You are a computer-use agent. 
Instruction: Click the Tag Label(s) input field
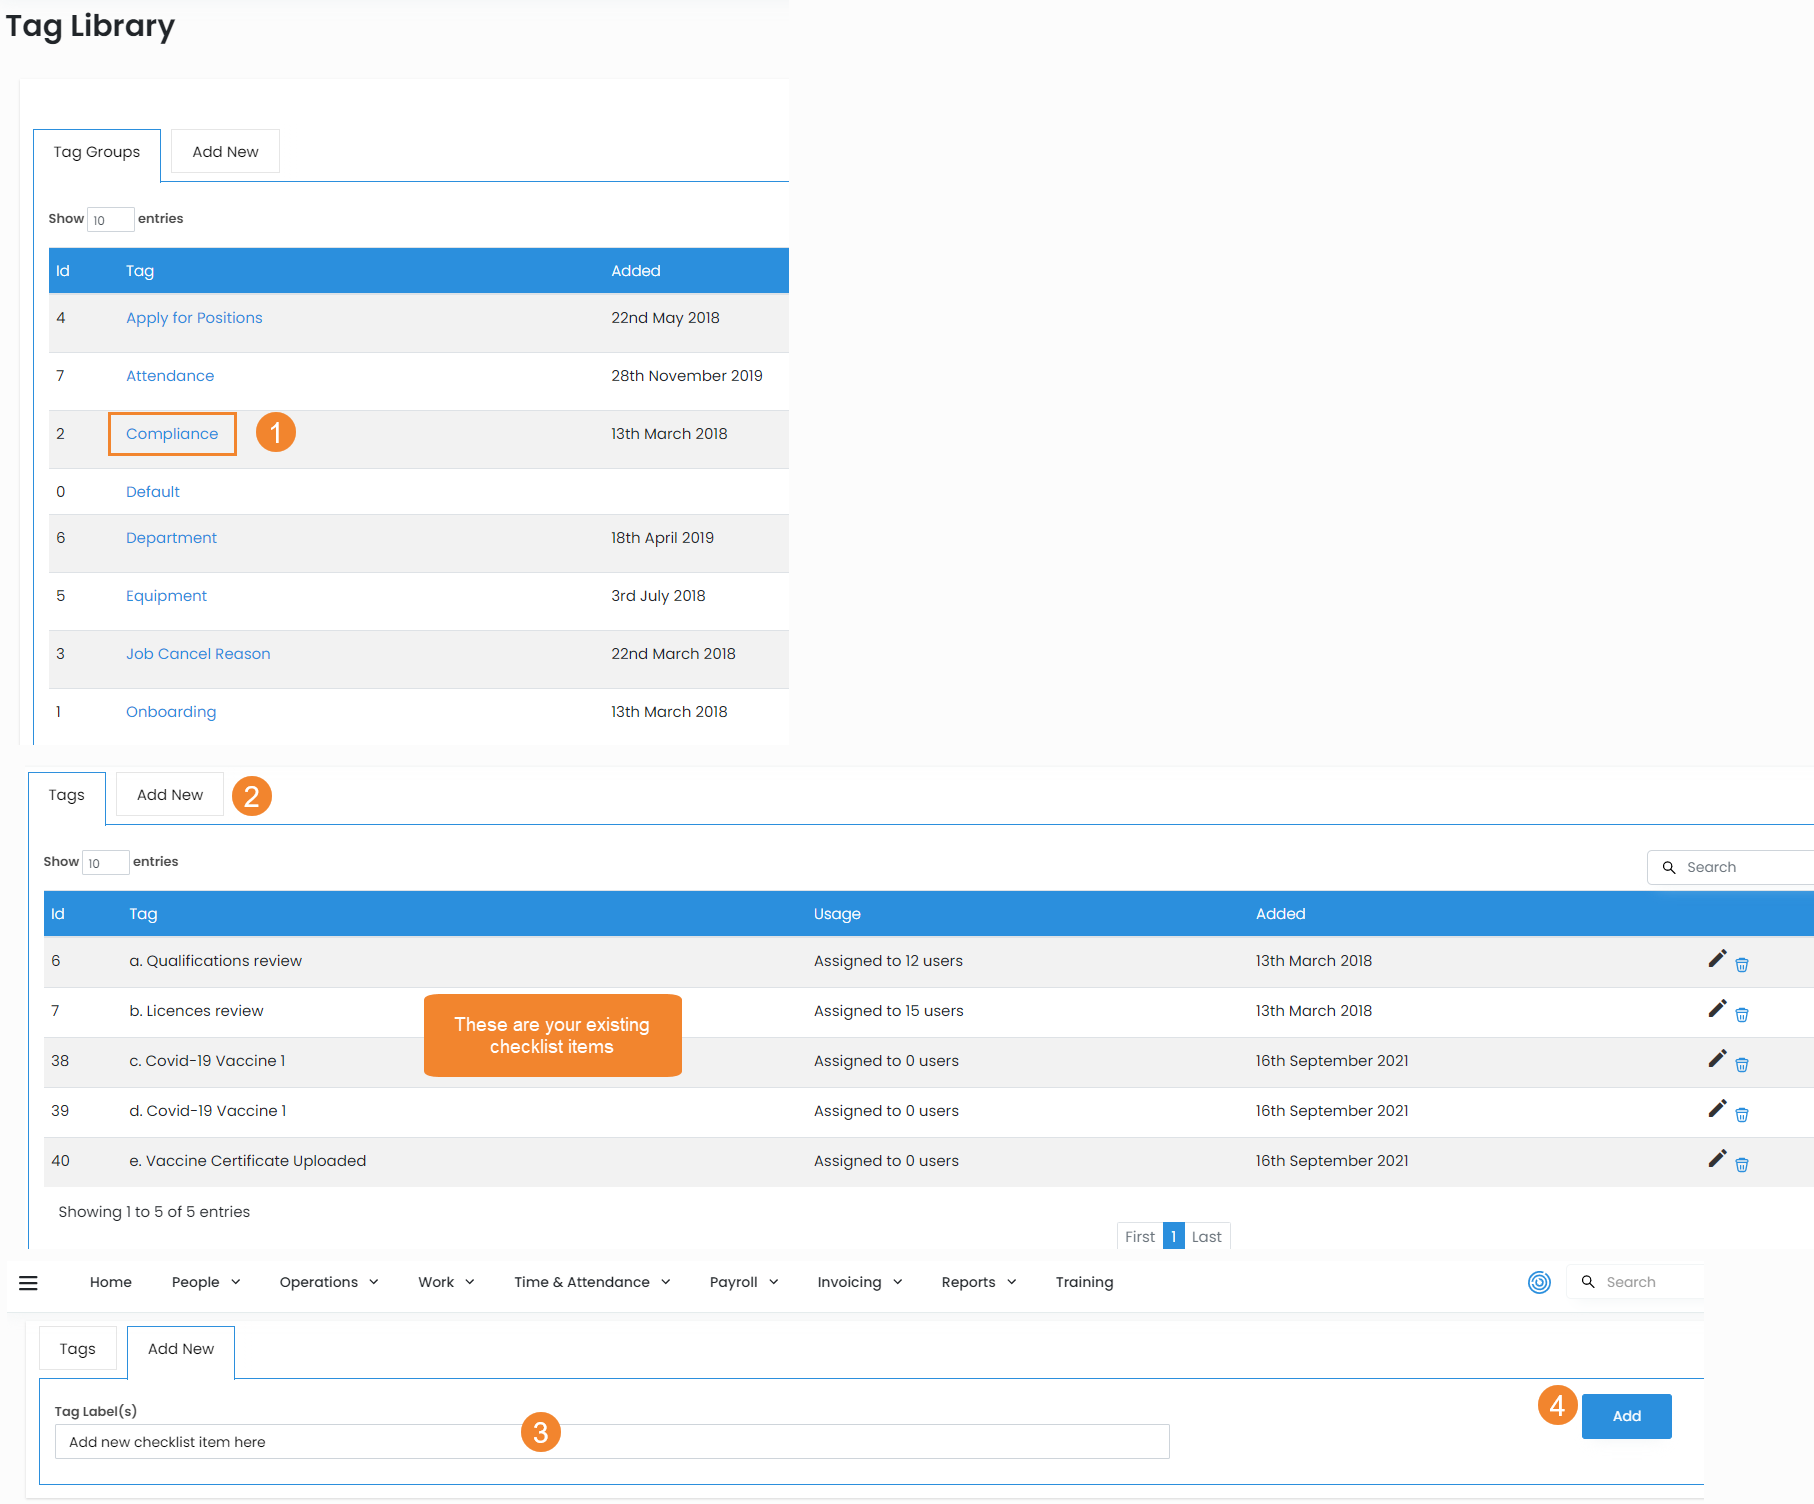click(x=611, y=1442)
